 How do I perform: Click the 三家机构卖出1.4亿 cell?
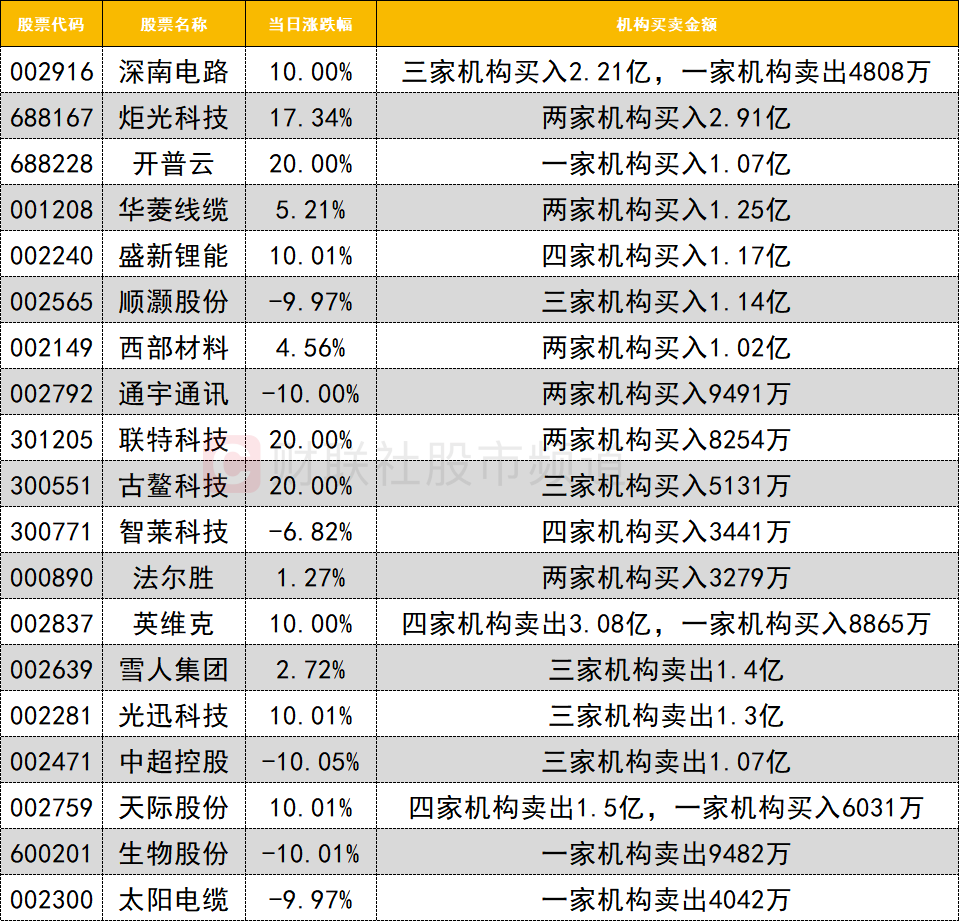(666, 670)
